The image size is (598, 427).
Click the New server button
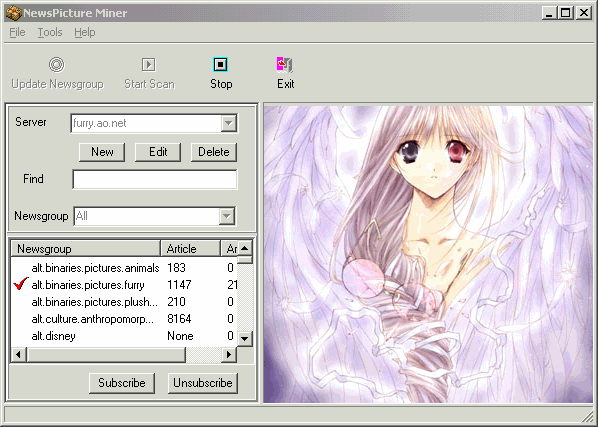pos(102,152)
